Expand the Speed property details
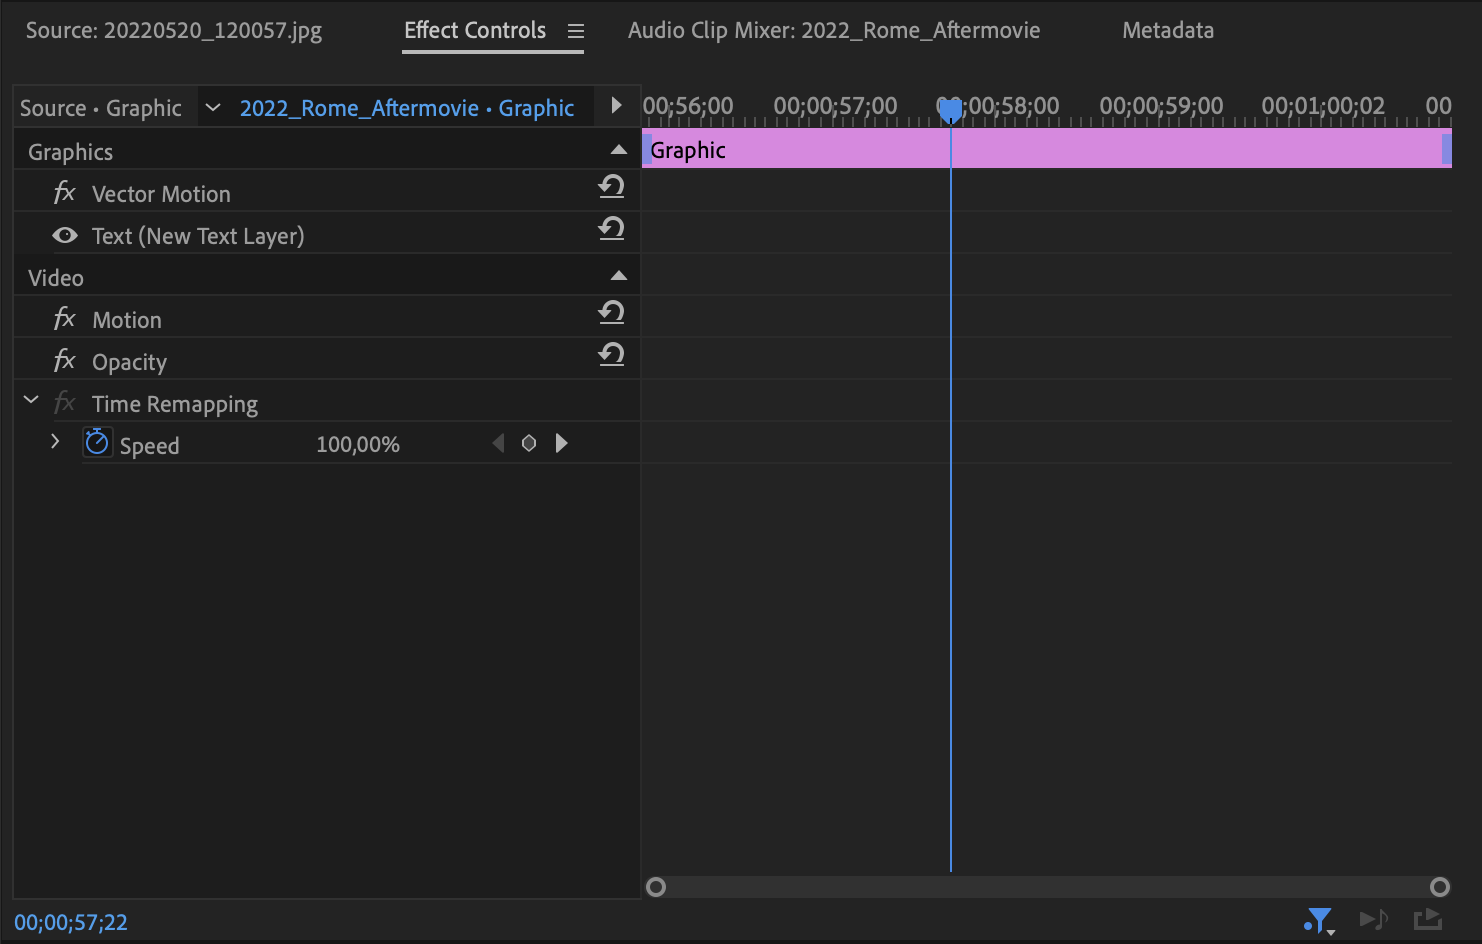This screenshot has width=1482, height=944. pyautogui.click(x=55, y=441)
